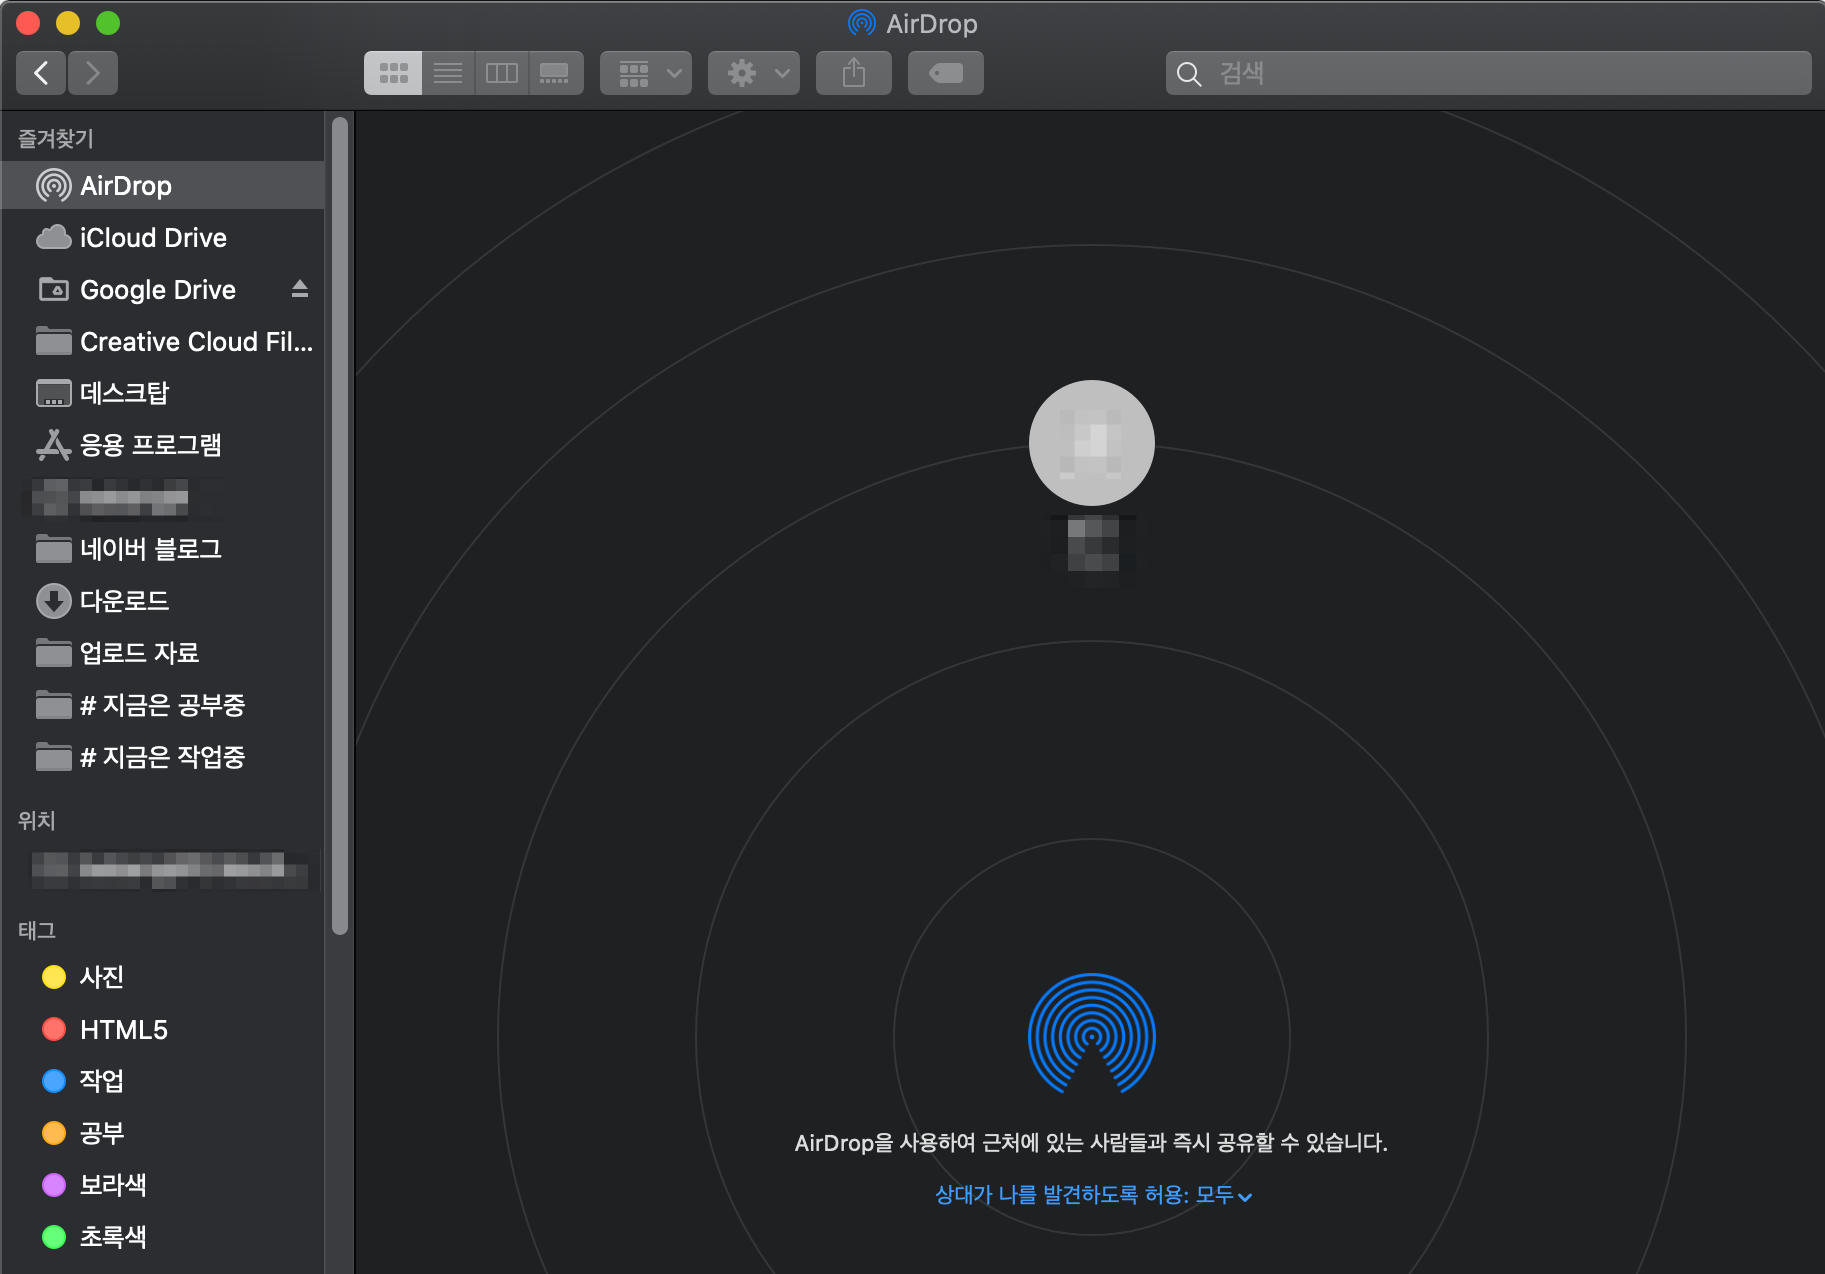This screenshot has width=1825, height=1274.
Task: Click the Google Drive folder icon
Action: click(x=54, y=289)
